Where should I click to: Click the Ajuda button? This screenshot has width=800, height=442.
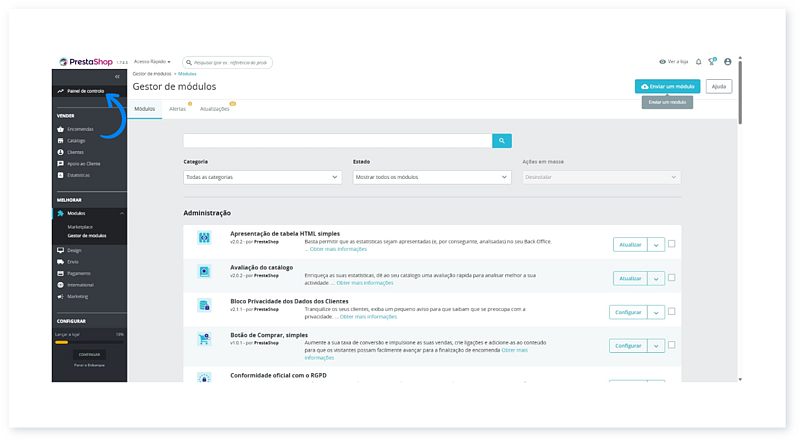pyautogui.click(x=718, y=86)
